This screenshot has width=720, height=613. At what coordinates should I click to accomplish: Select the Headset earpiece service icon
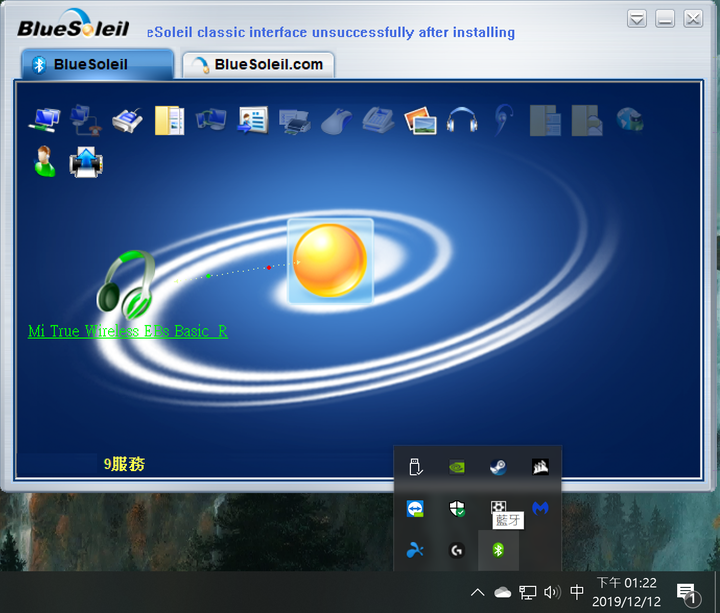[x=503, y=120]
